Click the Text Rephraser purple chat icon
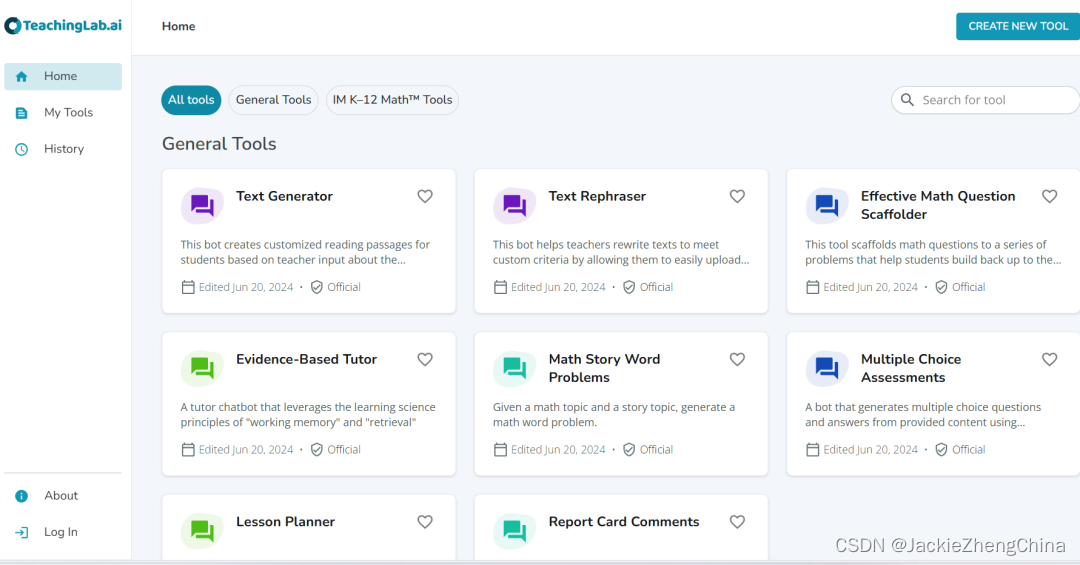This screenshot has width=1080, height=565. click(x=515, y=205)
